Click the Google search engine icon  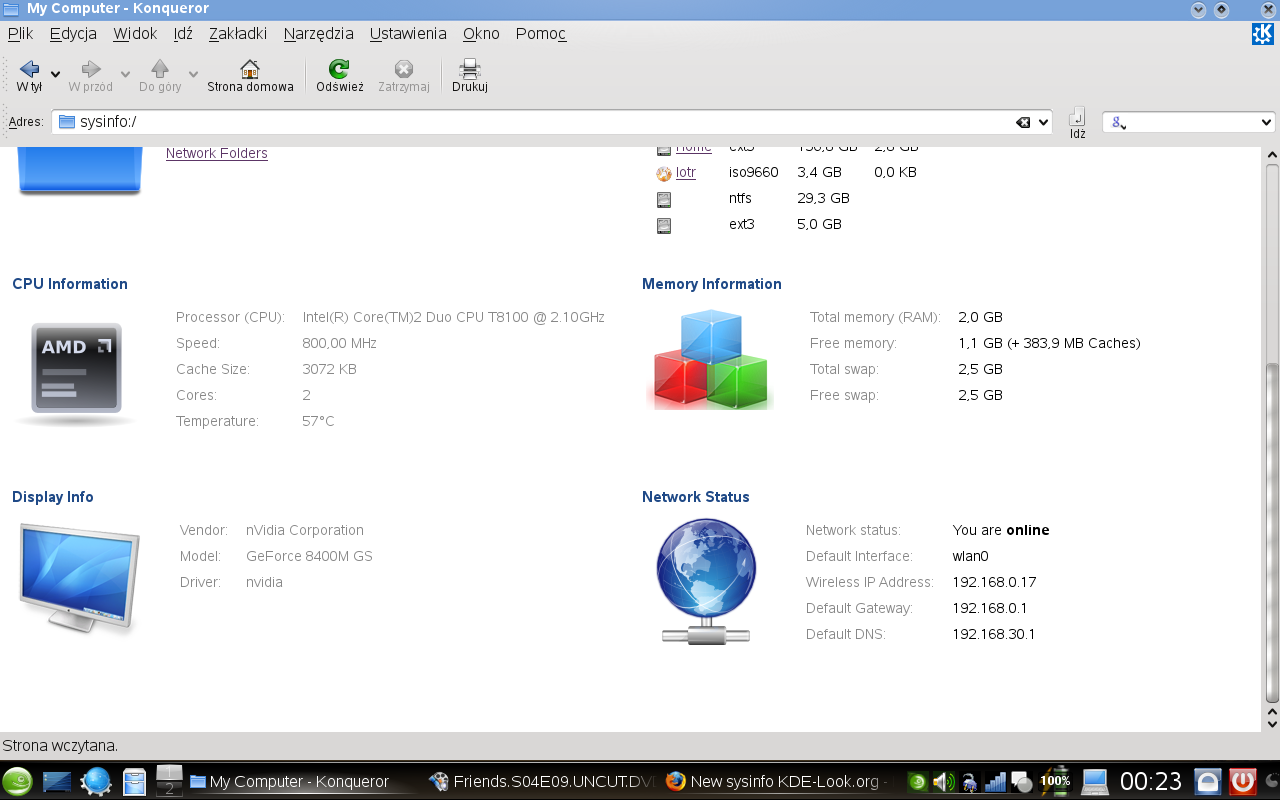pyautogui.click(x=1119, y=122)
